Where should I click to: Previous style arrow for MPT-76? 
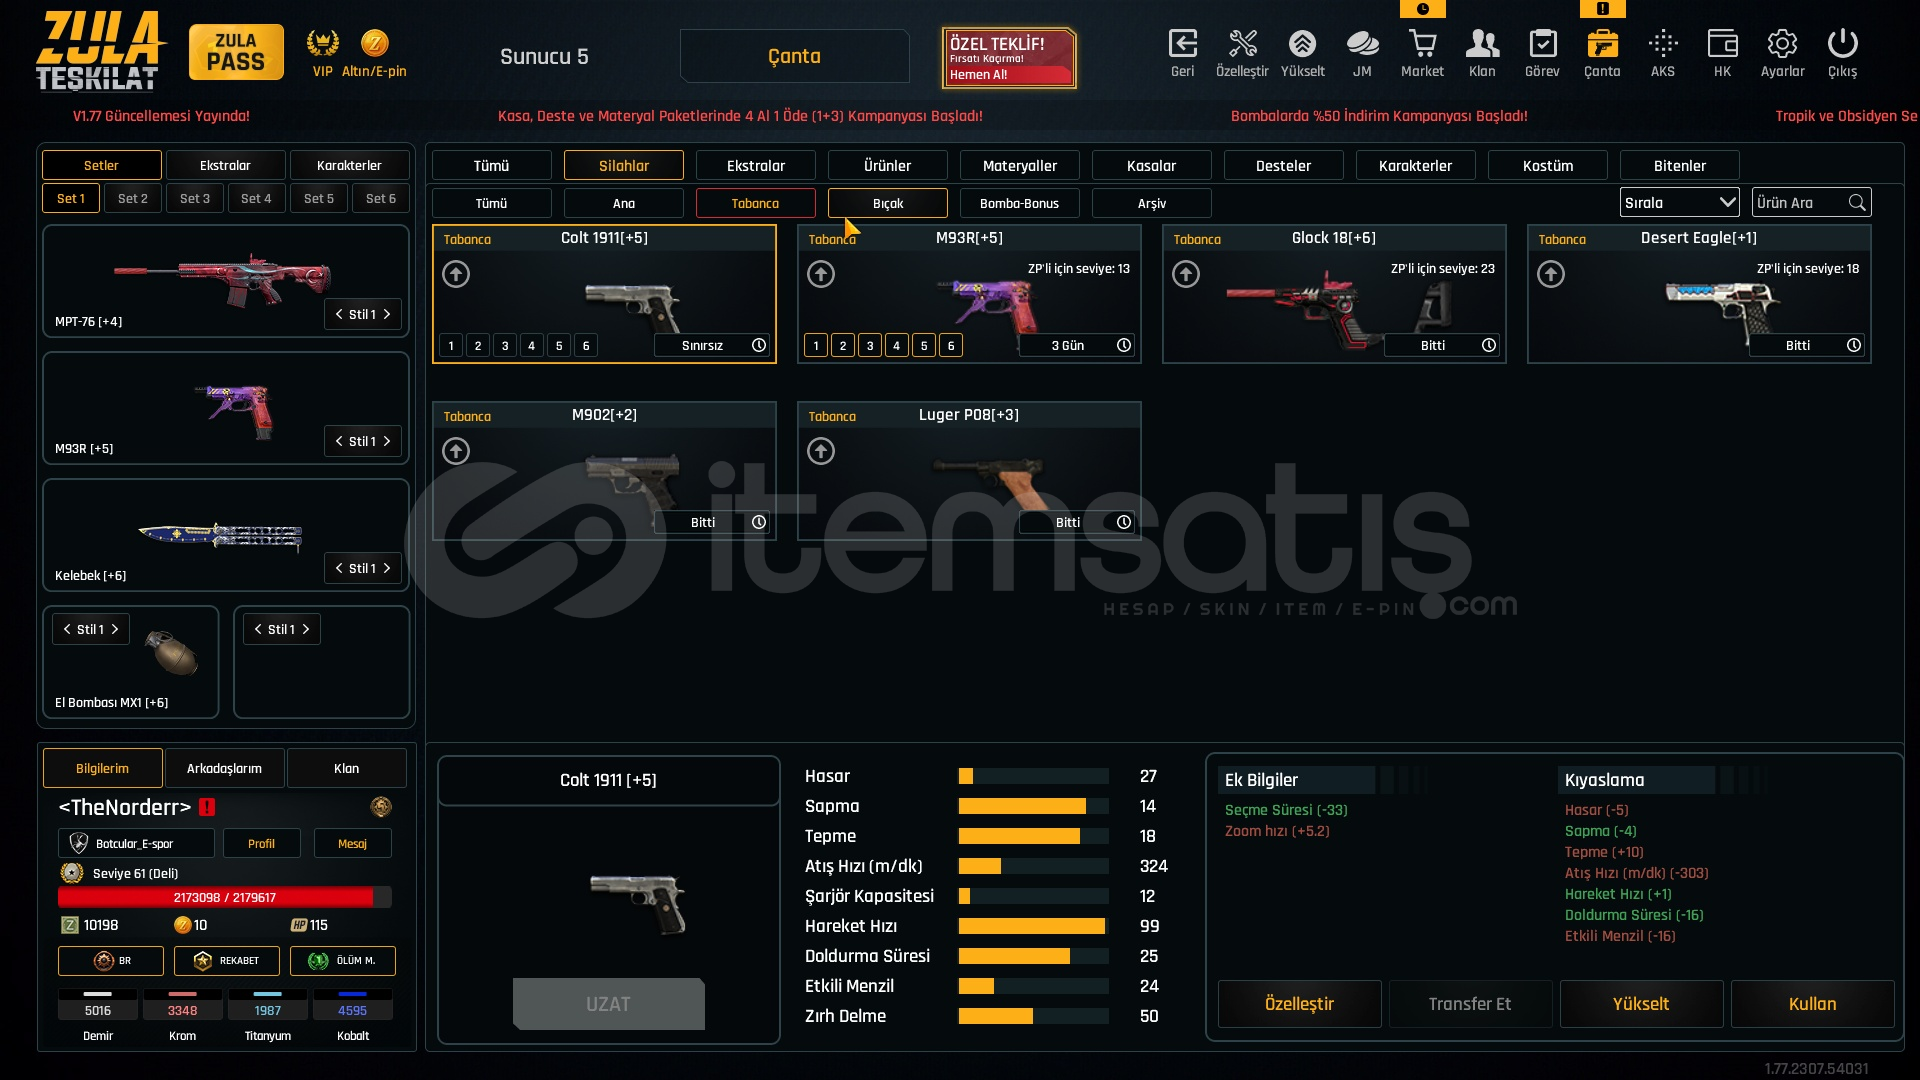[x=339, y=314]
